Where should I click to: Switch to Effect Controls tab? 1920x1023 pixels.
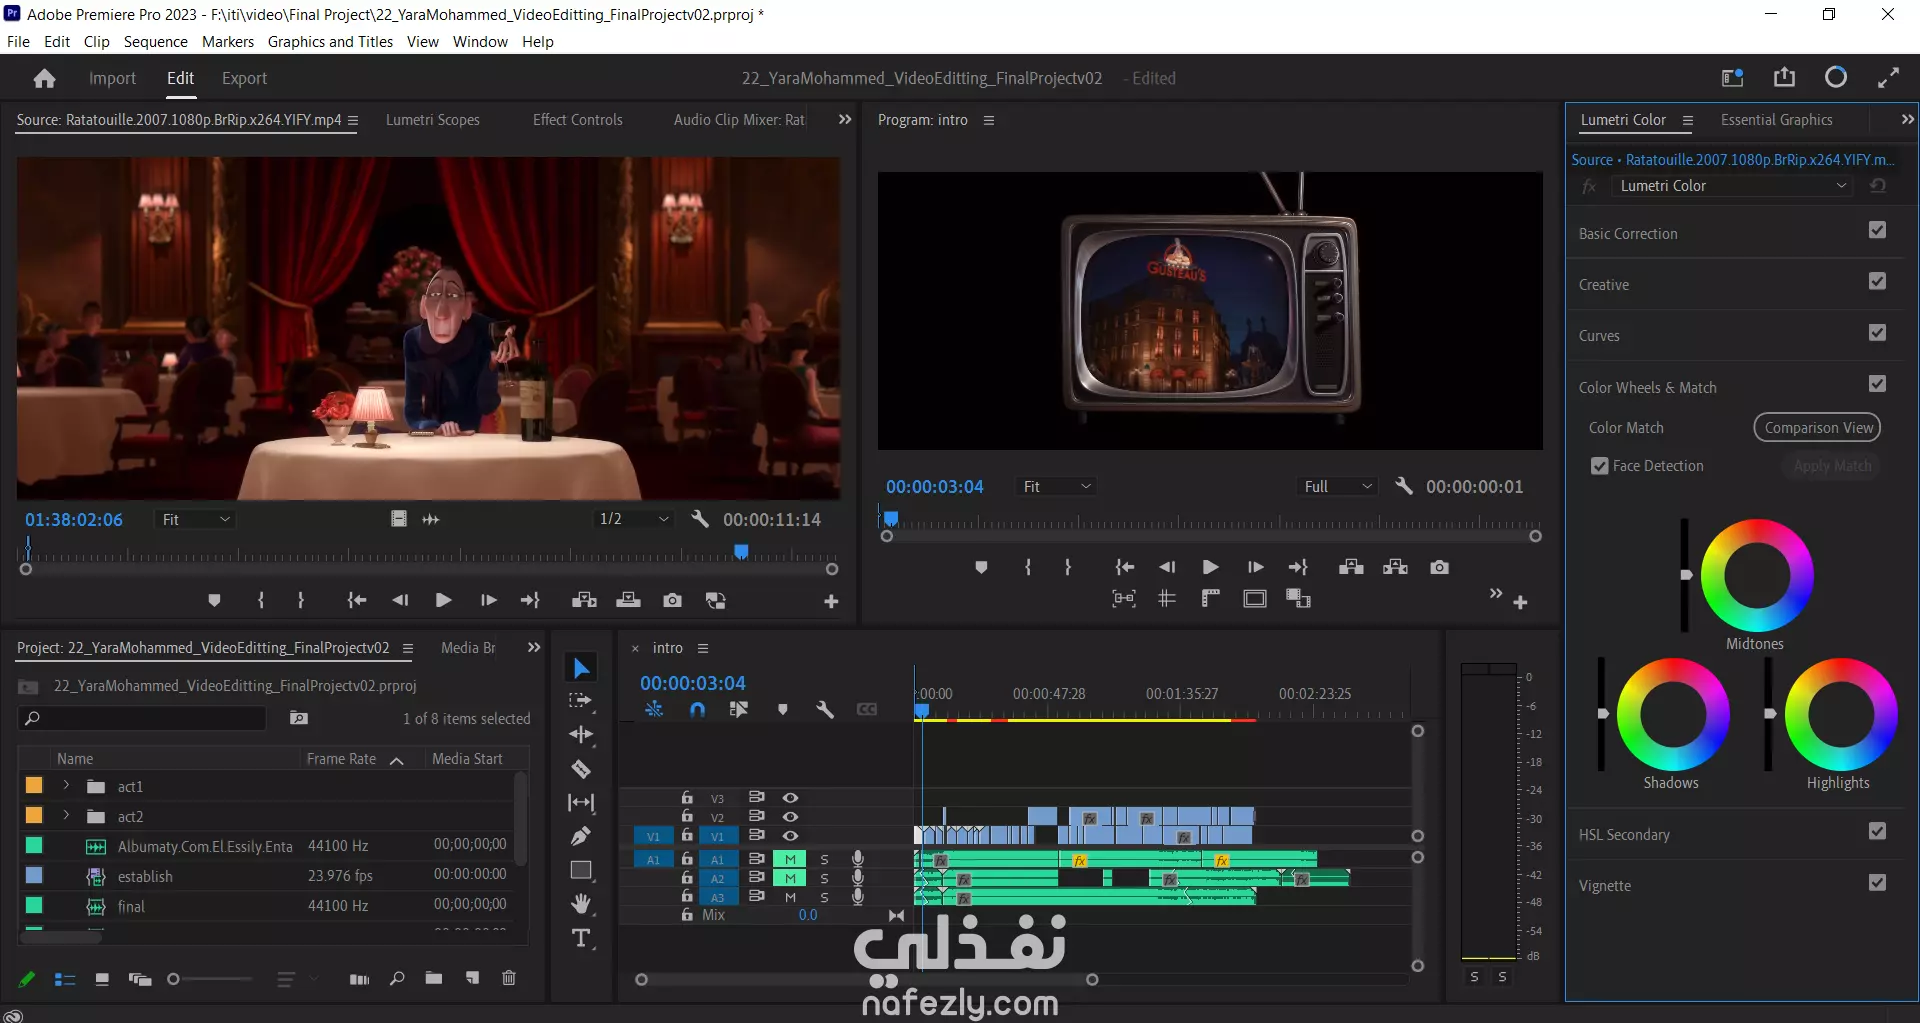(577, 120)
